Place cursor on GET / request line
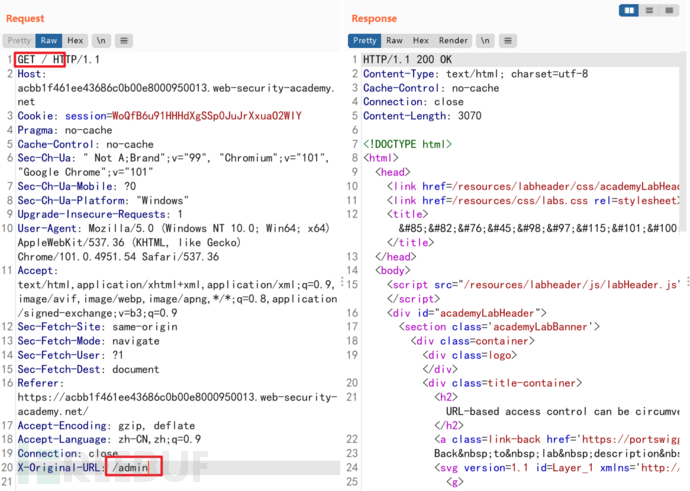 click(40, 60)
